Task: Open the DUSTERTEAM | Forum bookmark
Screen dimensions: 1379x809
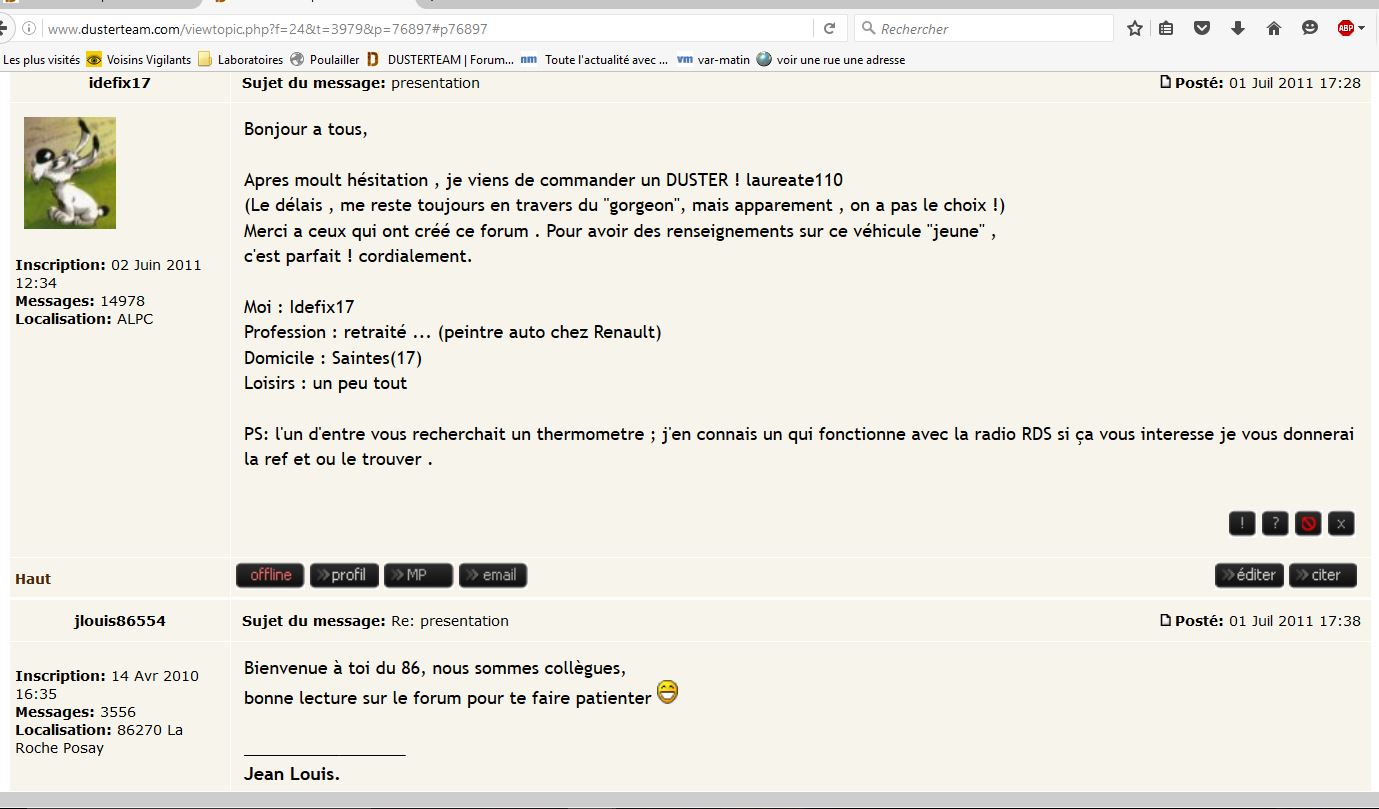Action: (x=440, y=60)
